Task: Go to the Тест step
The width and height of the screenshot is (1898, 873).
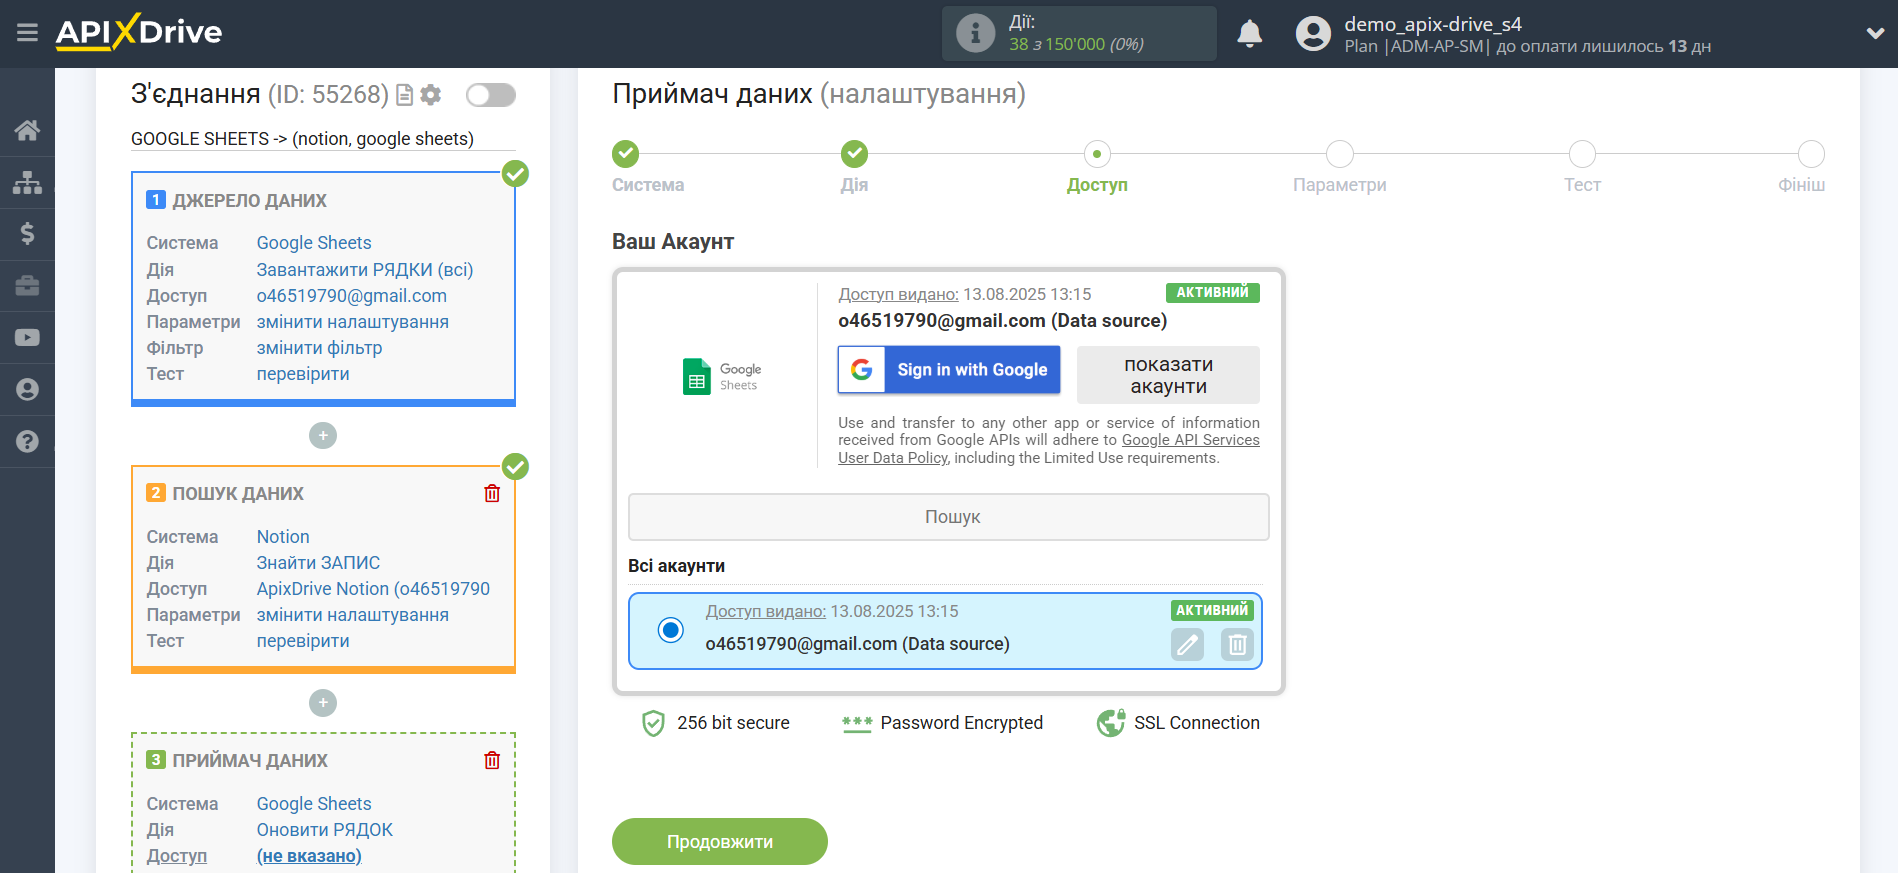Action: (x=1582, y=154)
